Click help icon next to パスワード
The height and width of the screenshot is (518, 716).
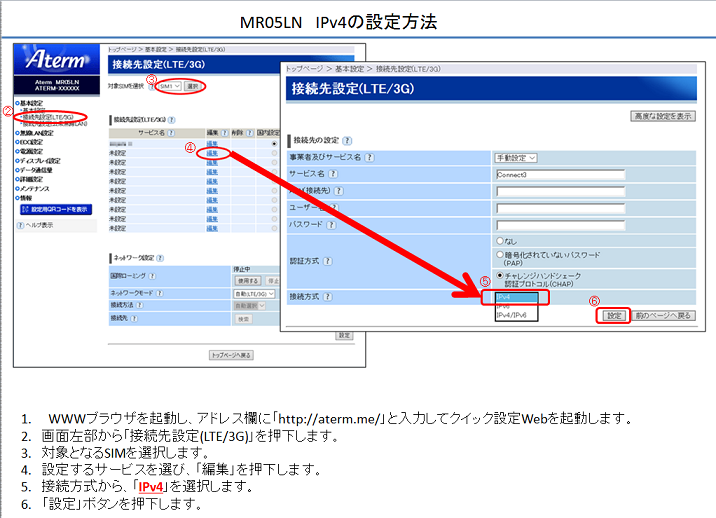[332, 225]
